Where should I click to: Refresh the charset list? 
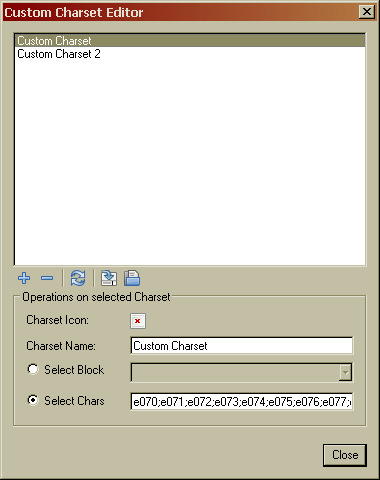(78, 278)
